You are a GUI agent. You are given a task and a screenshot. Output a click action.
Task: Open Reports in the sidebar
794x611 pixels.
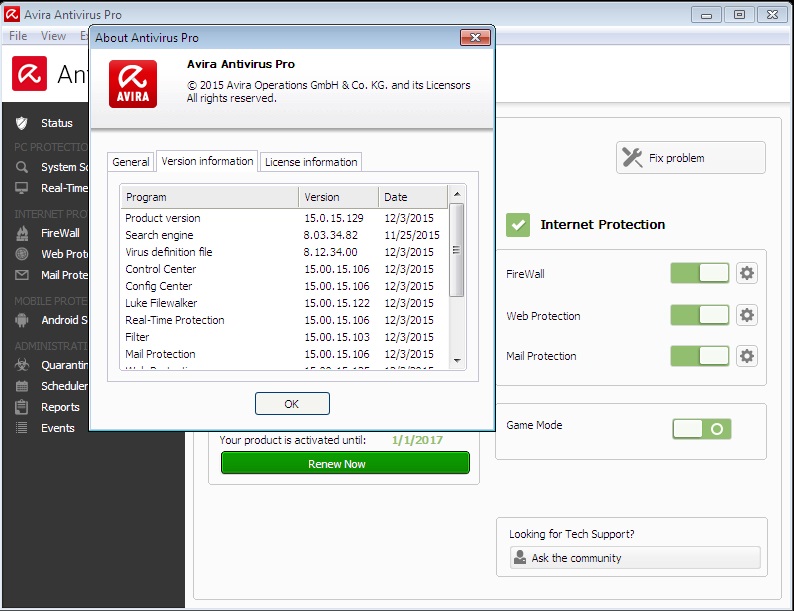click(x=60, y=407)
